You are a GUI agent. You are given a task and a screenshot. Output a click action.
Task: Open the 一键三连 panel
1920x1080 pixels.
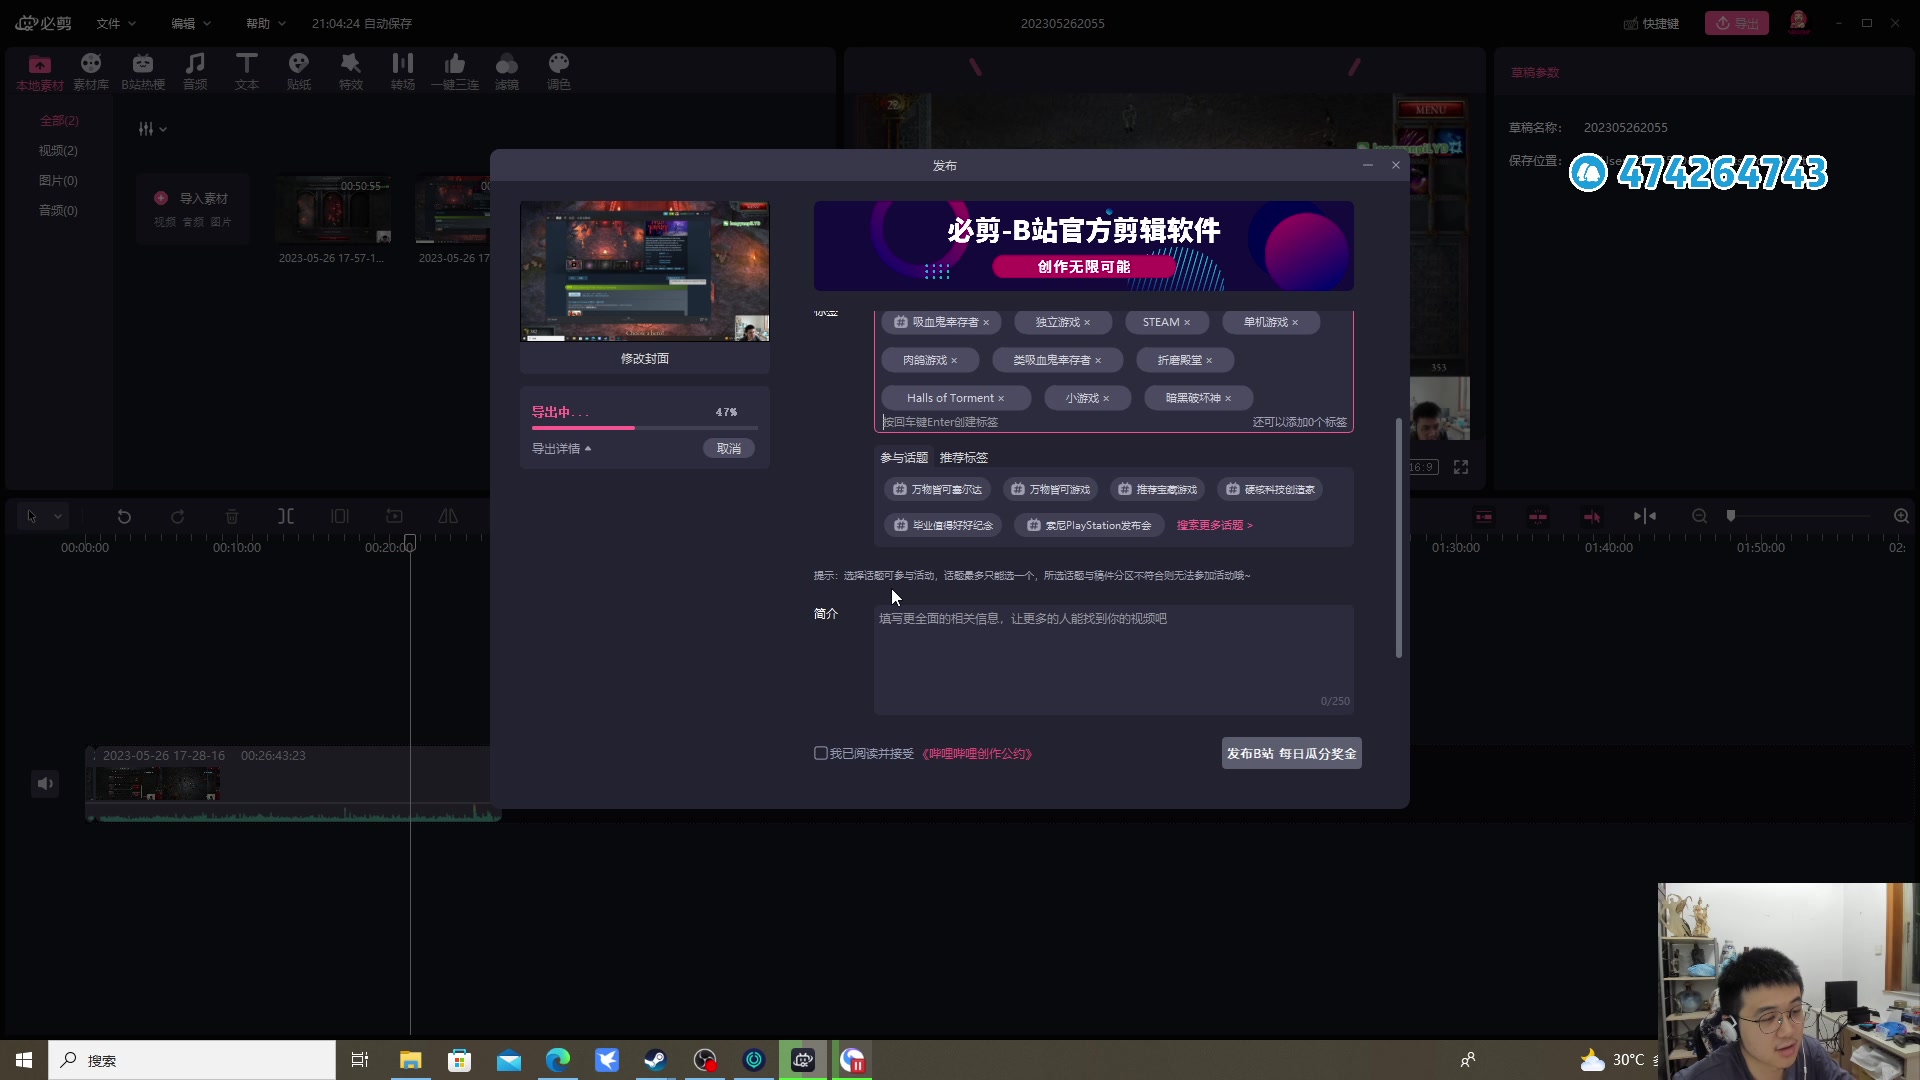[x=455, y=72]
